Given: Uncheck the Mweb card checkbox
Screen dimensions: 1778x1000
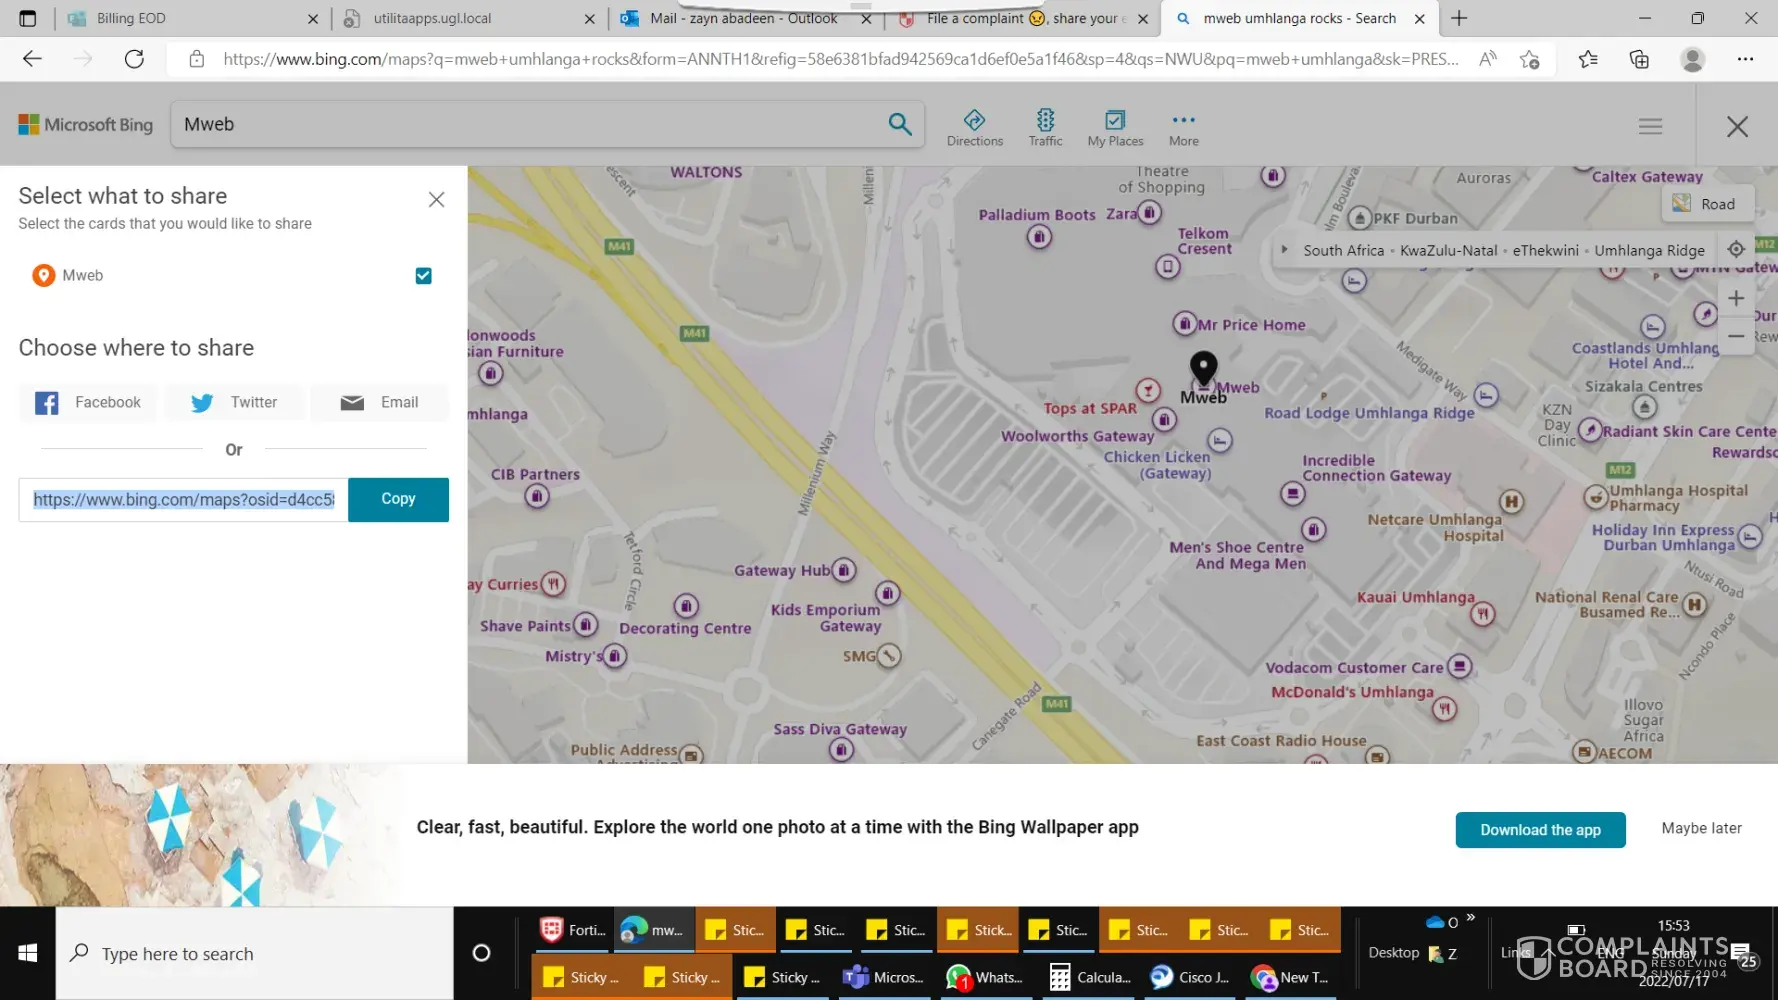Looking at the screenshot, I should pos(423,276).
